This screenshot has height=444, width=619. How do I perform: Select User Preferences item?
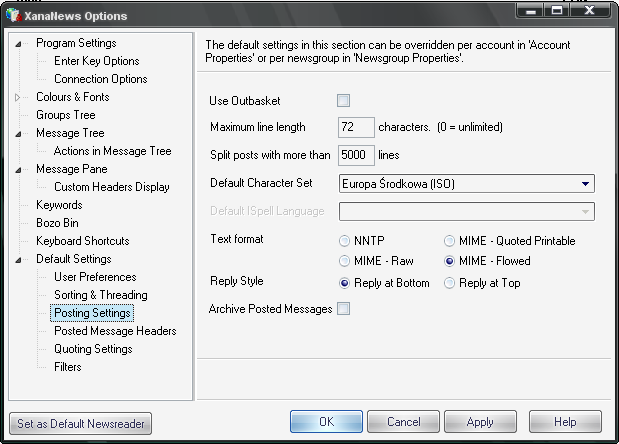(95, 277)
